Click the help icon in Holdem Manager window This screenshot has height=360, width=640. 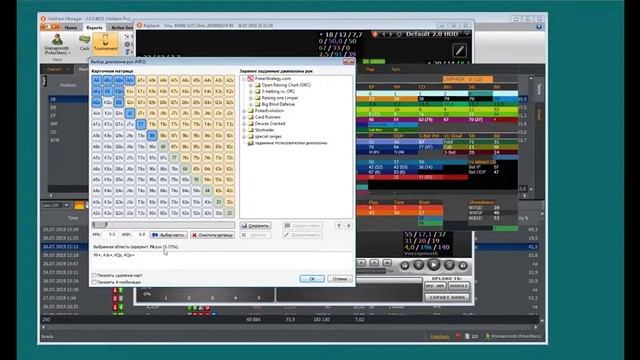(539, 27)
